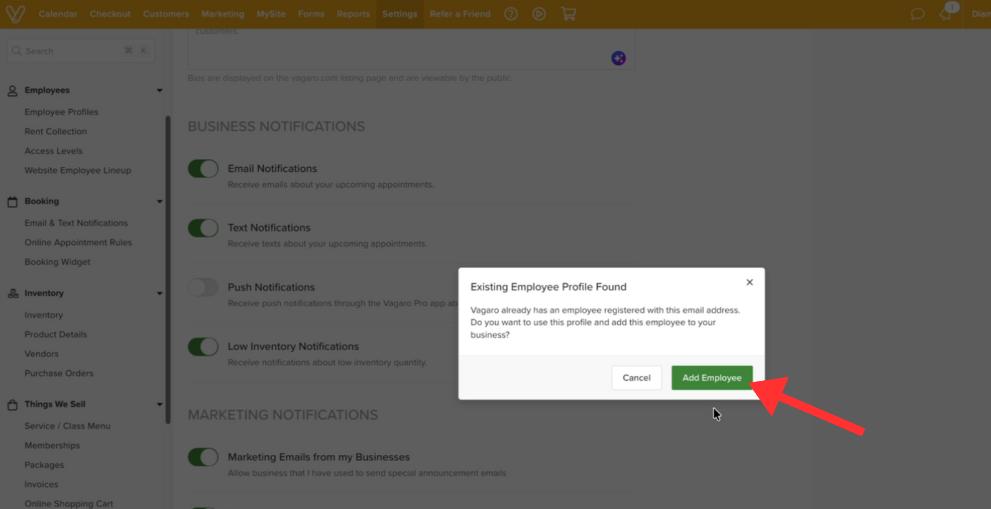Open Purchase Orders in sidebar
Image resolution: width=991 pixels, height=509 pixels.
59,374
